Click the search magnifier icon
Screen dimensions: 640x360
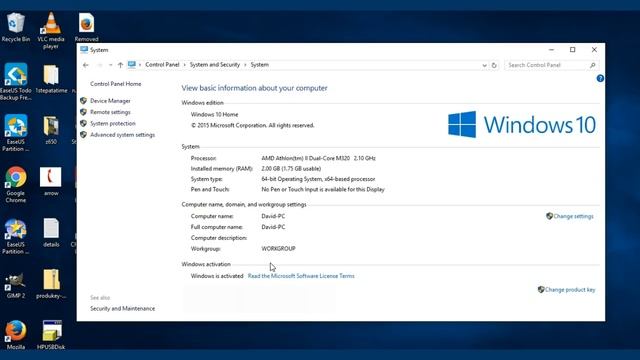click(x=593, y=65)
